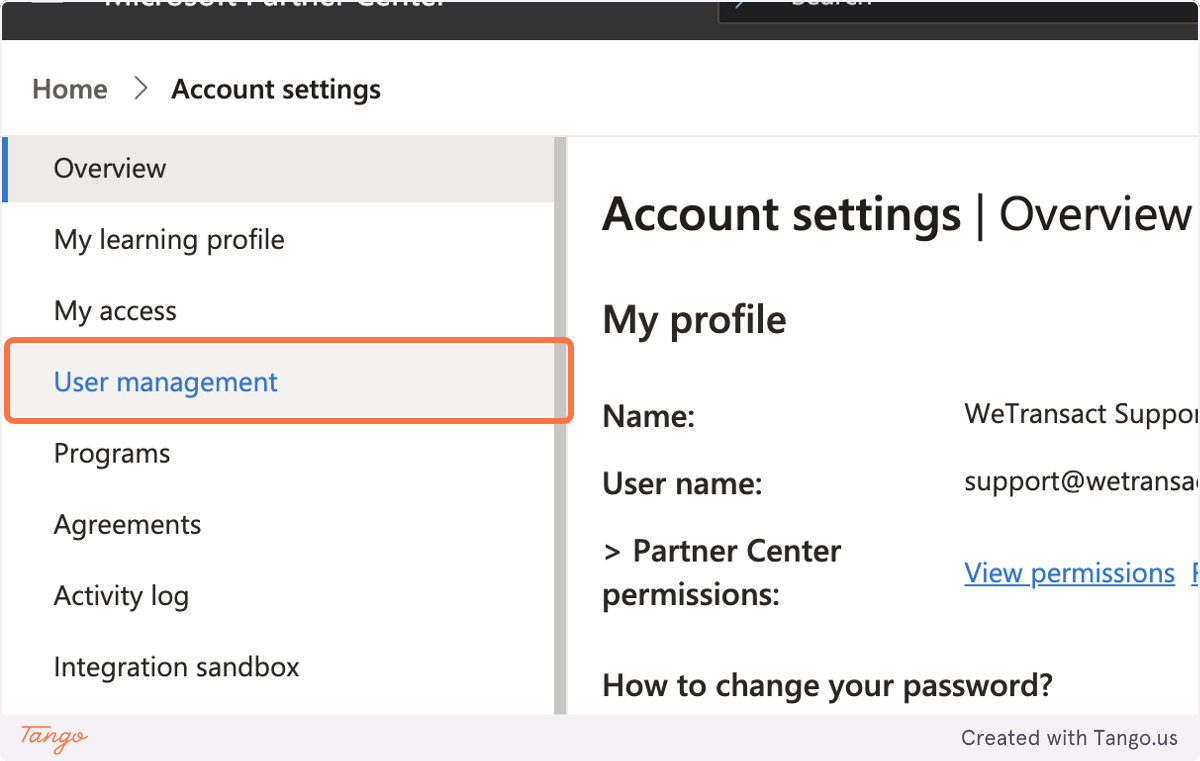
Task: Go to My access page
Action: (x=279, y=311)
